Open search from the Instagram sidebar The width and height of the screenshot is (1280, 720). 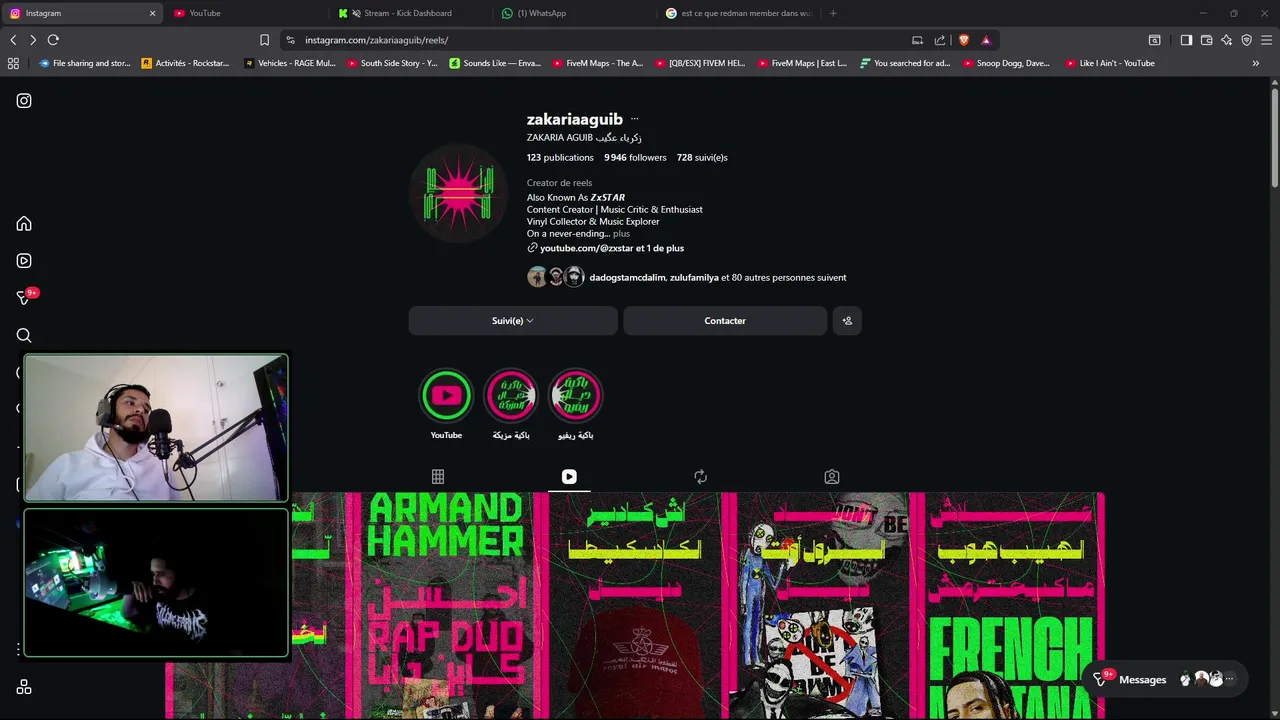[24, 336]
